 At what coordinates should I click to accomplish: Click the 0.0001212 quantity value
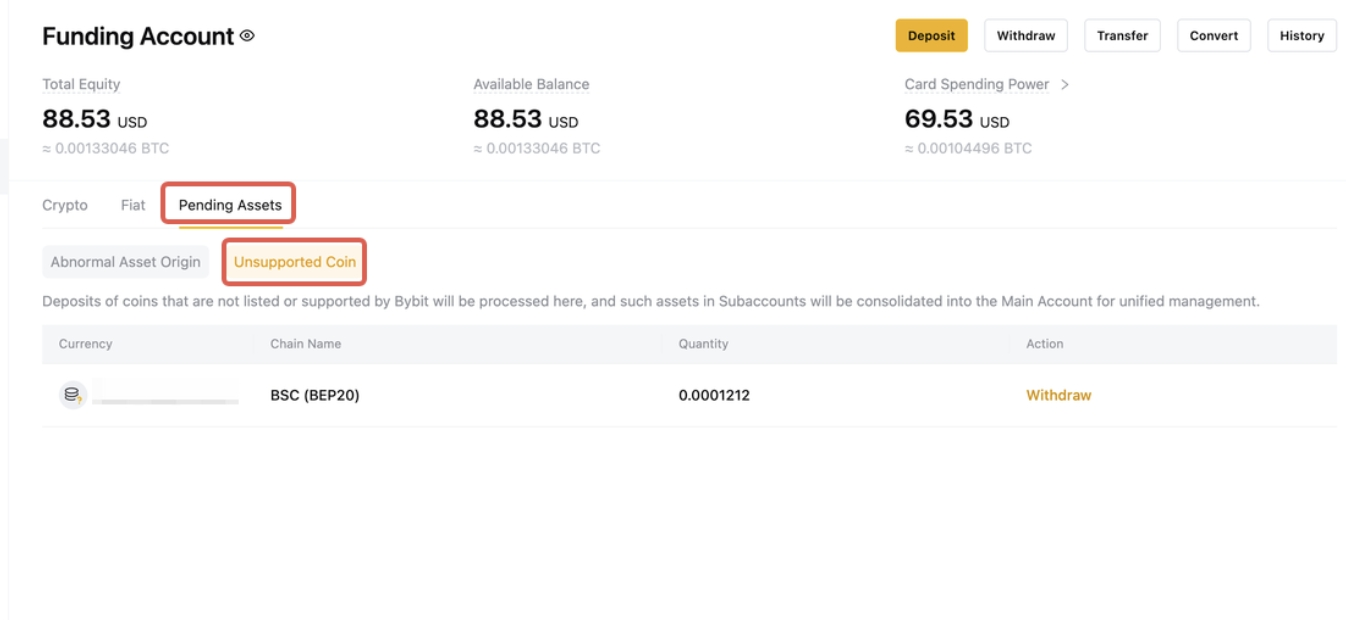(714, 395)
